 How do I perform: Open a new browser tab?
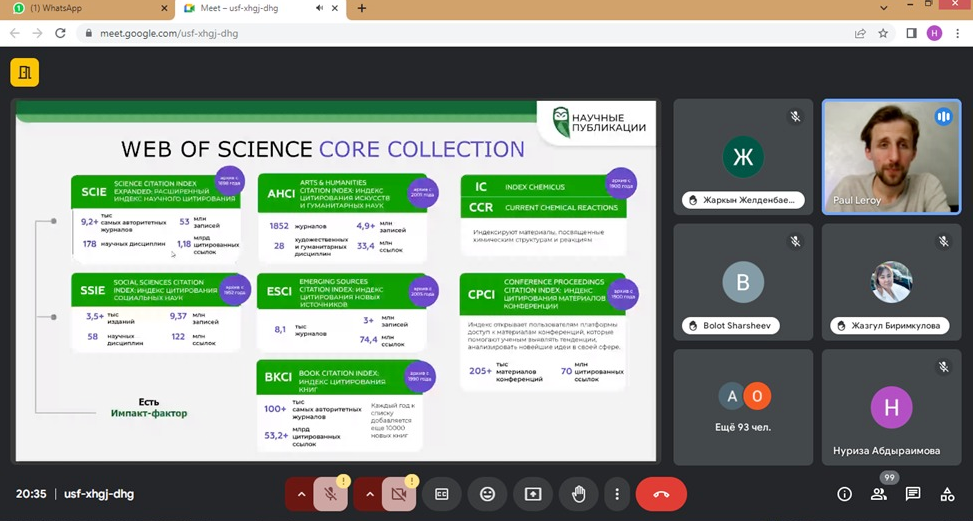[x=362, y=9]
